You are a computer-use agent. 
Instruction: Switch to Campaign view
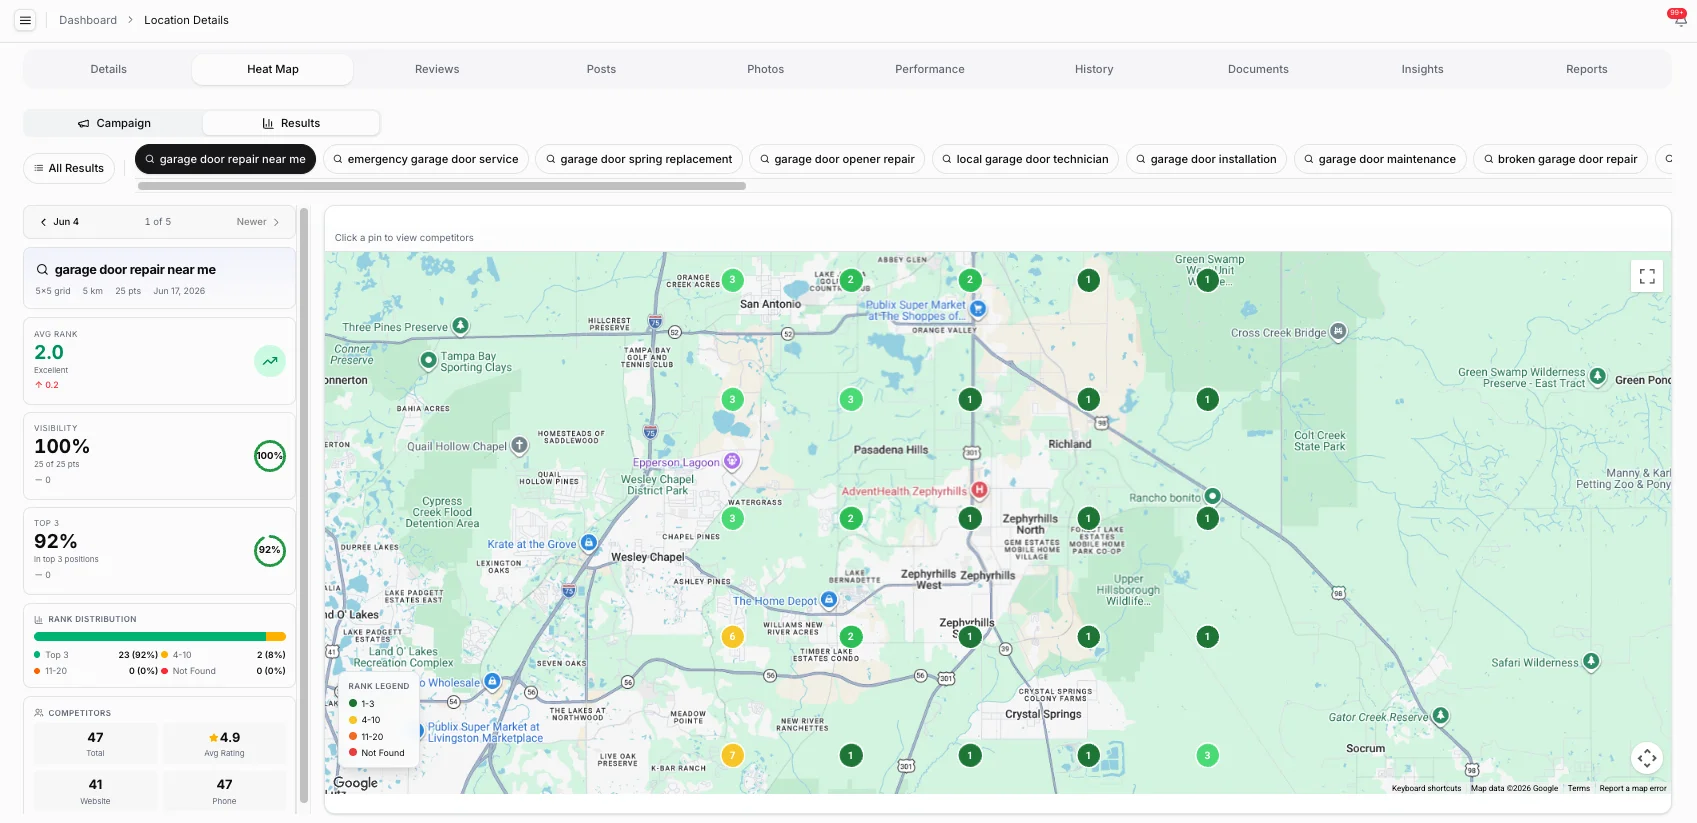point(114,123)
